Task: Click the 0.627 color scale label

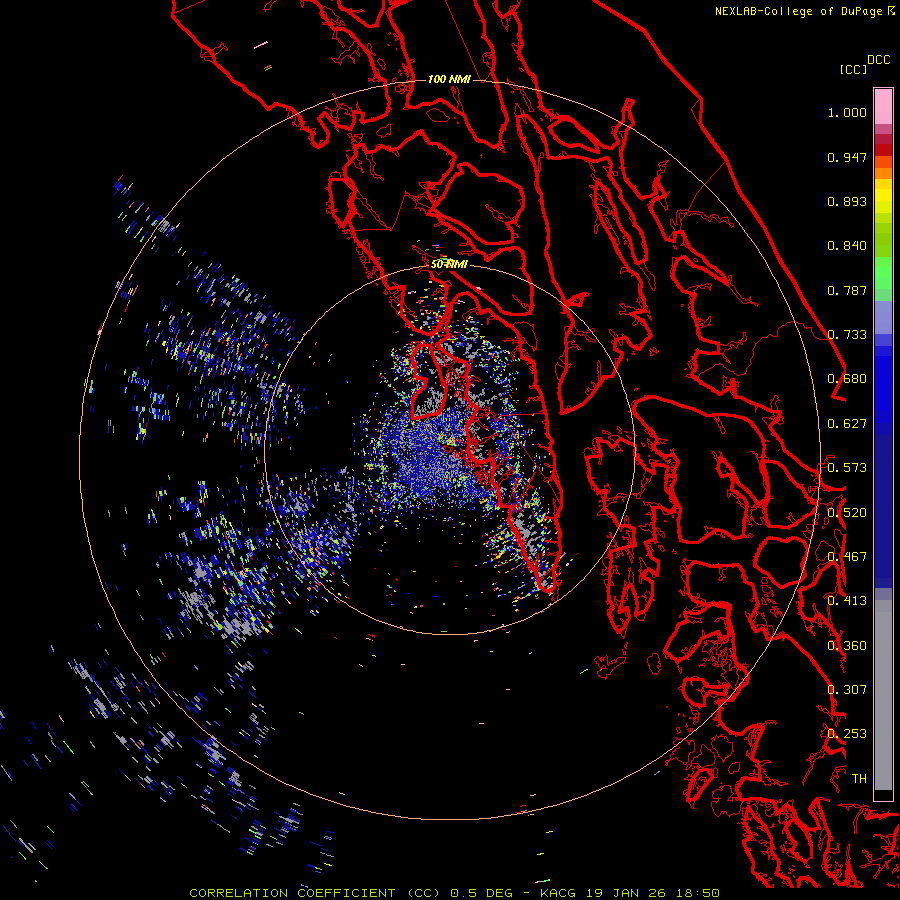Action: pos(847,424)
